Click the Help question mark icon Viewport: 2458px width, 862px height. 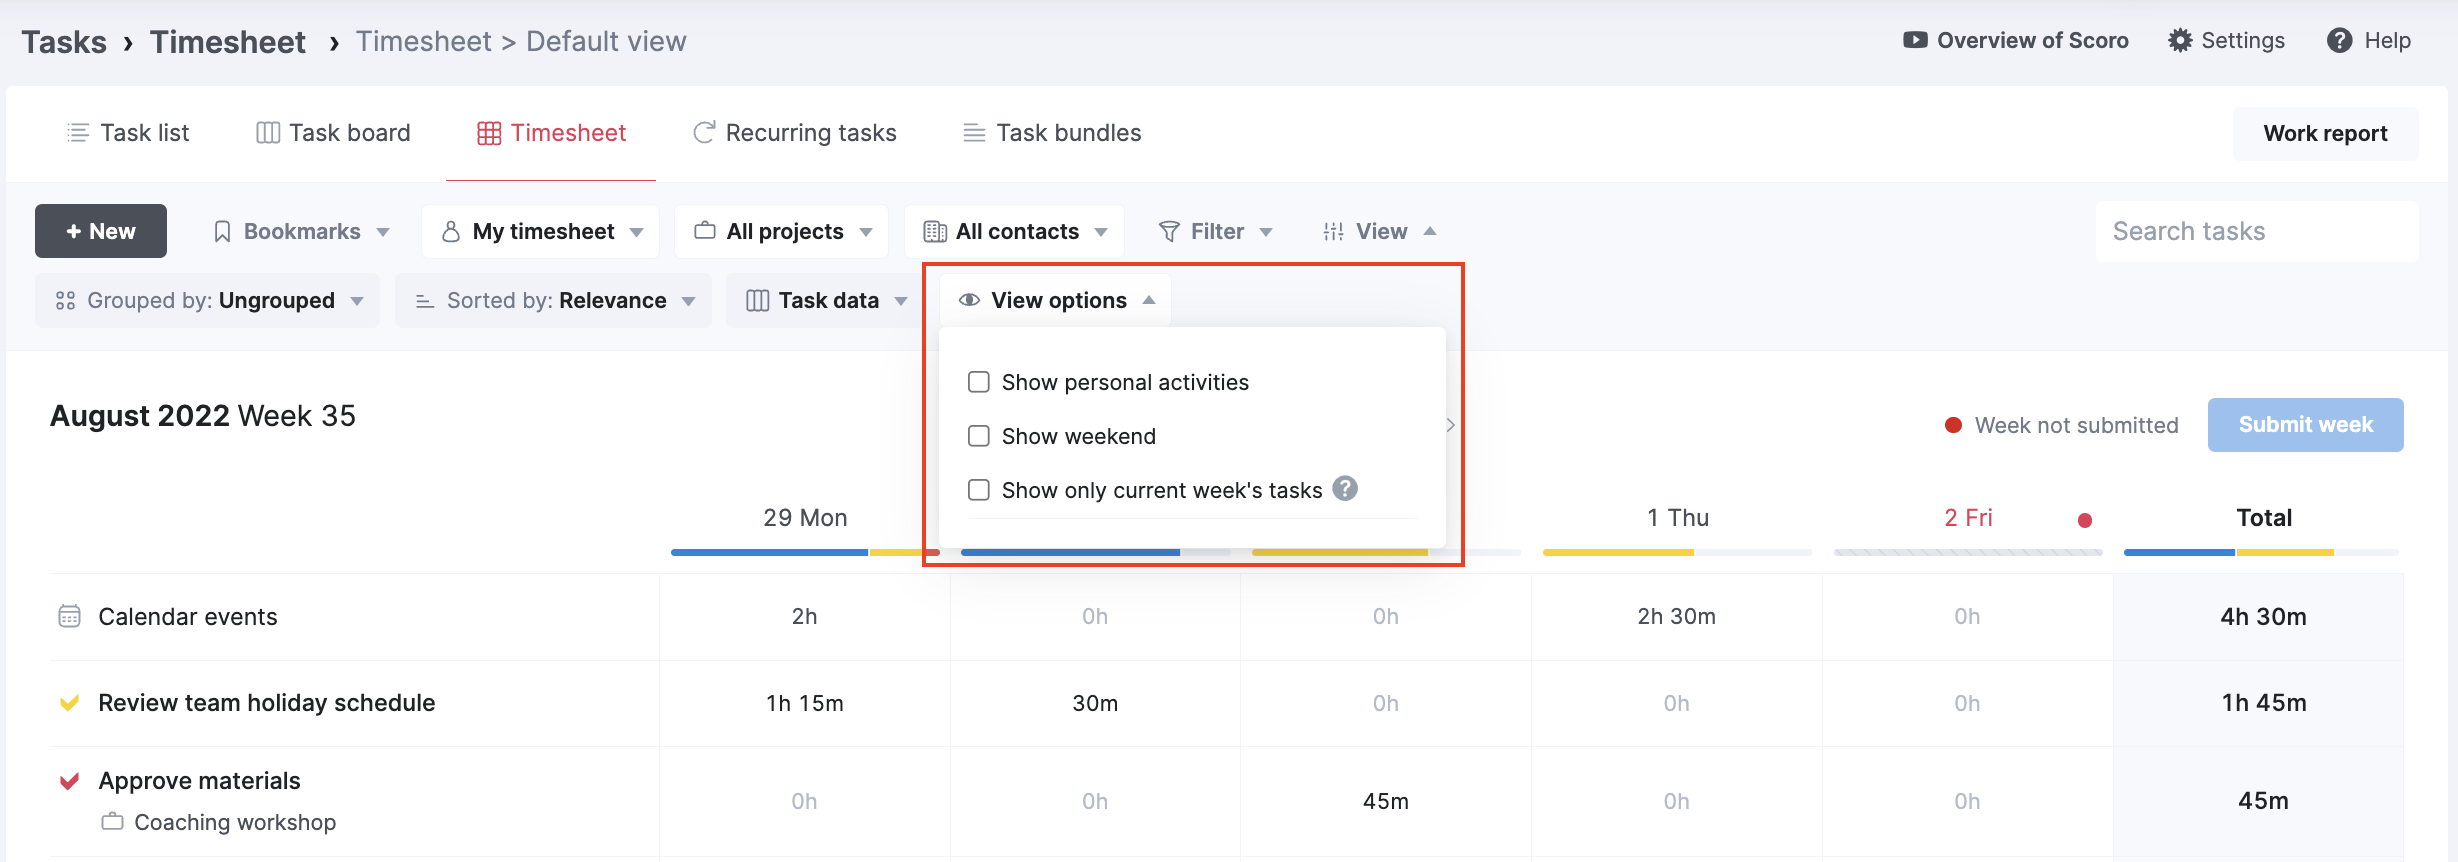pos(2340,40)
